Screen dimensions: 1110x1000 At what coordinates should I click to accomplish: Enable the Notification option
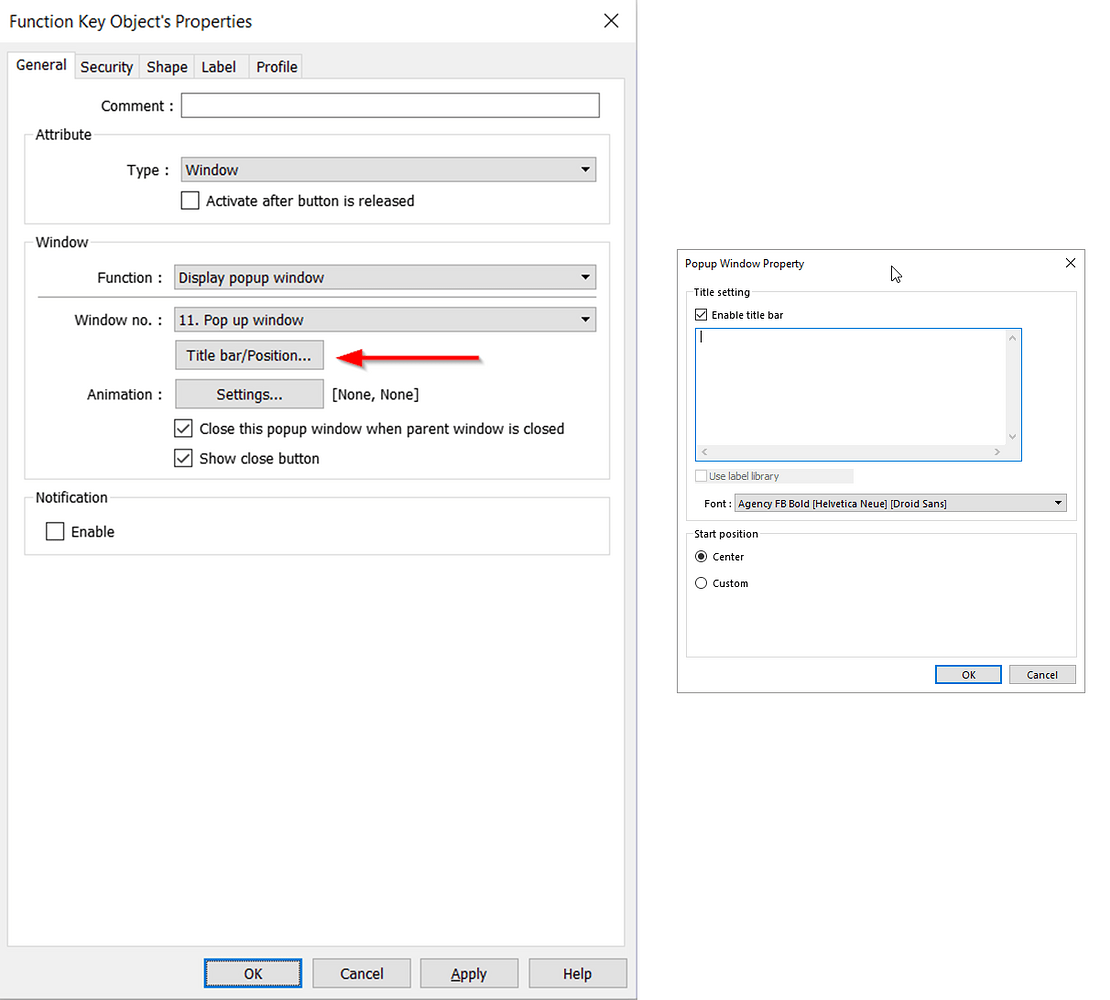[x=55, y=531]
